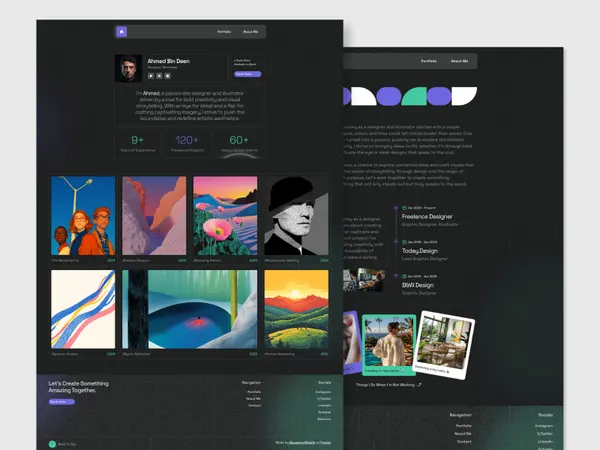Open LinkedIn in the front page footer socials
600x450 pixels.
[x=324, y=405]
